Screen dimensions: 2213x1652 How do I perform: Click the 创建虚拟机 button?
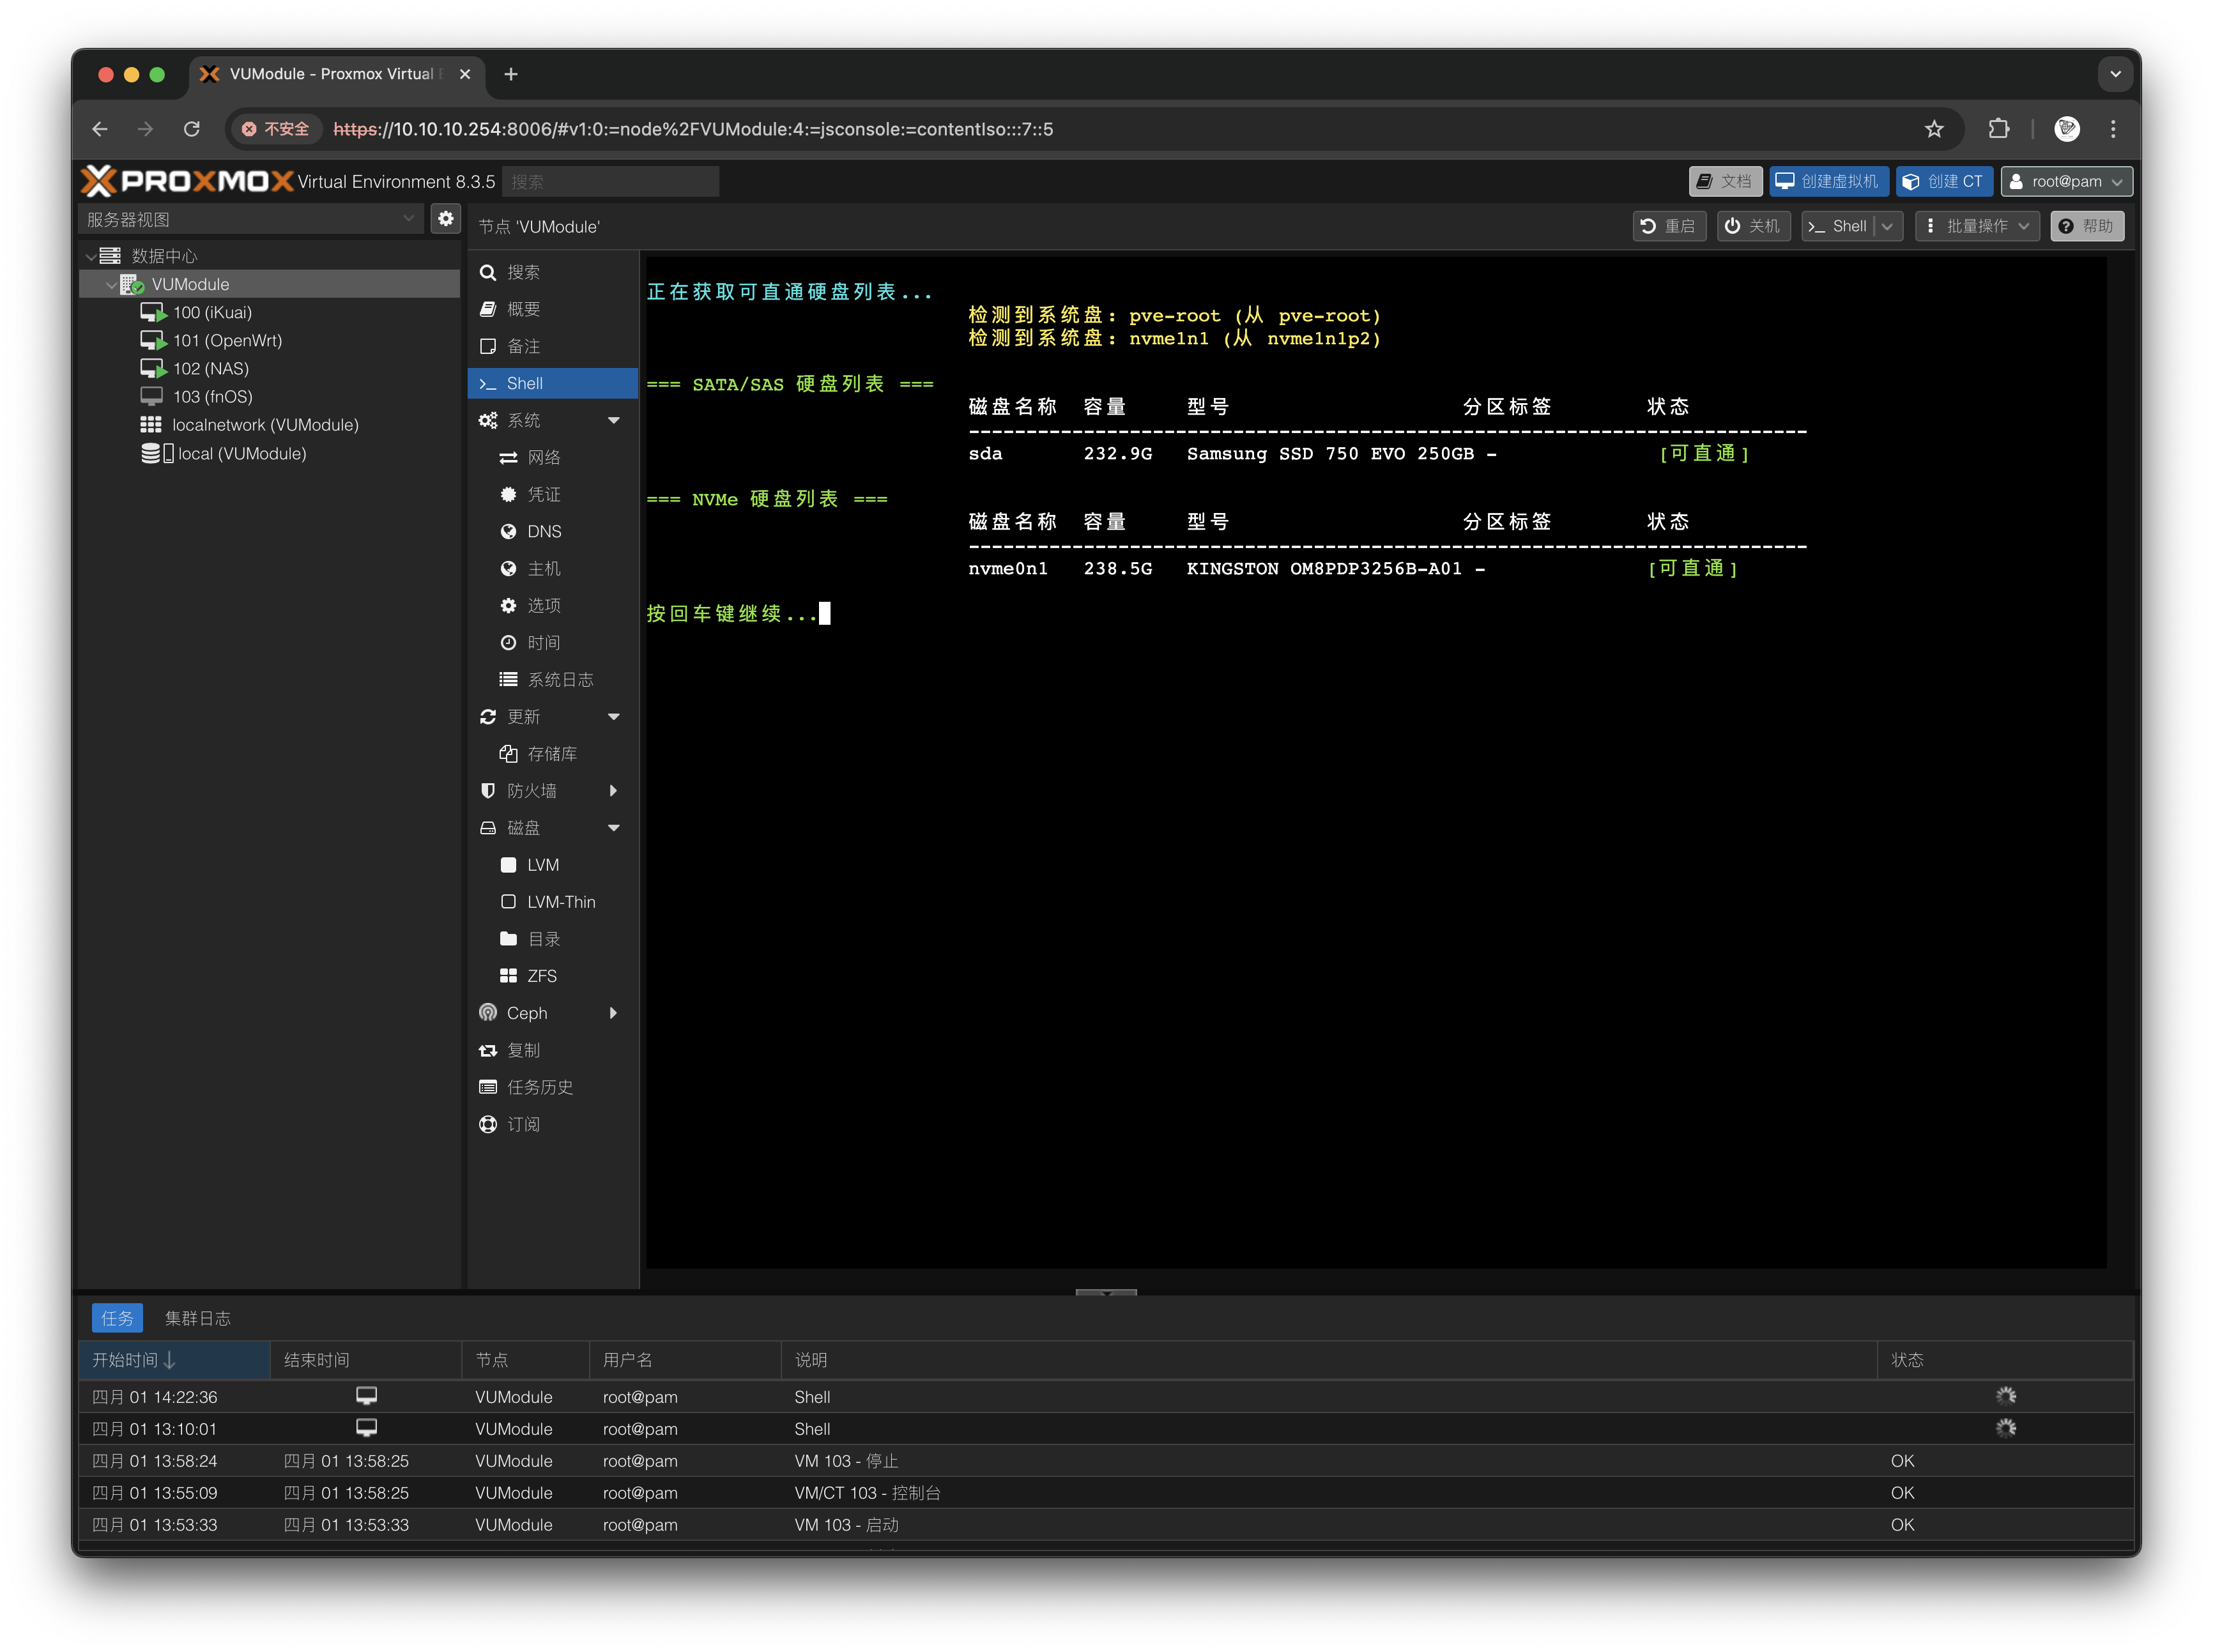coord(1828,182)
